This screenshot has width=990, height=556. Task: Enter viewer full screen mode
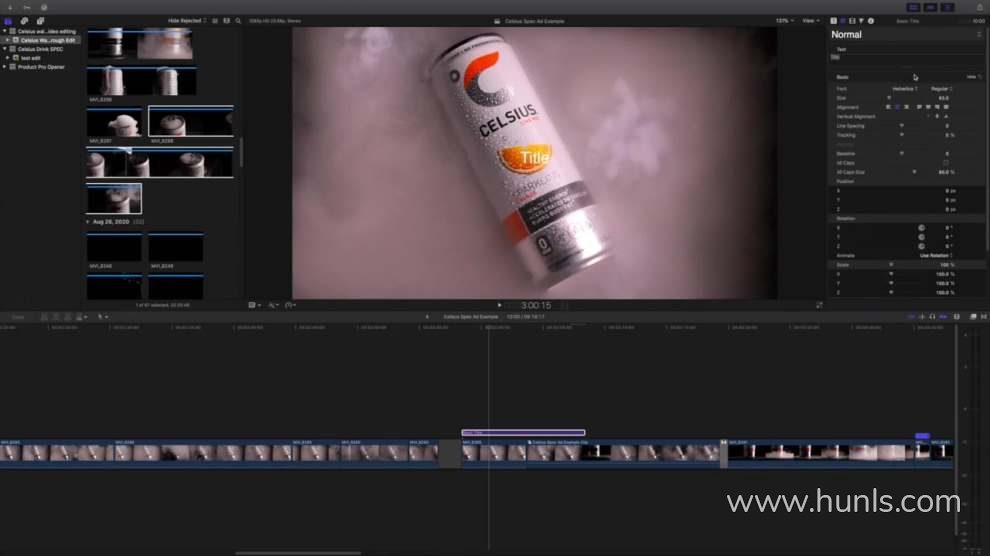pos(820,305)
